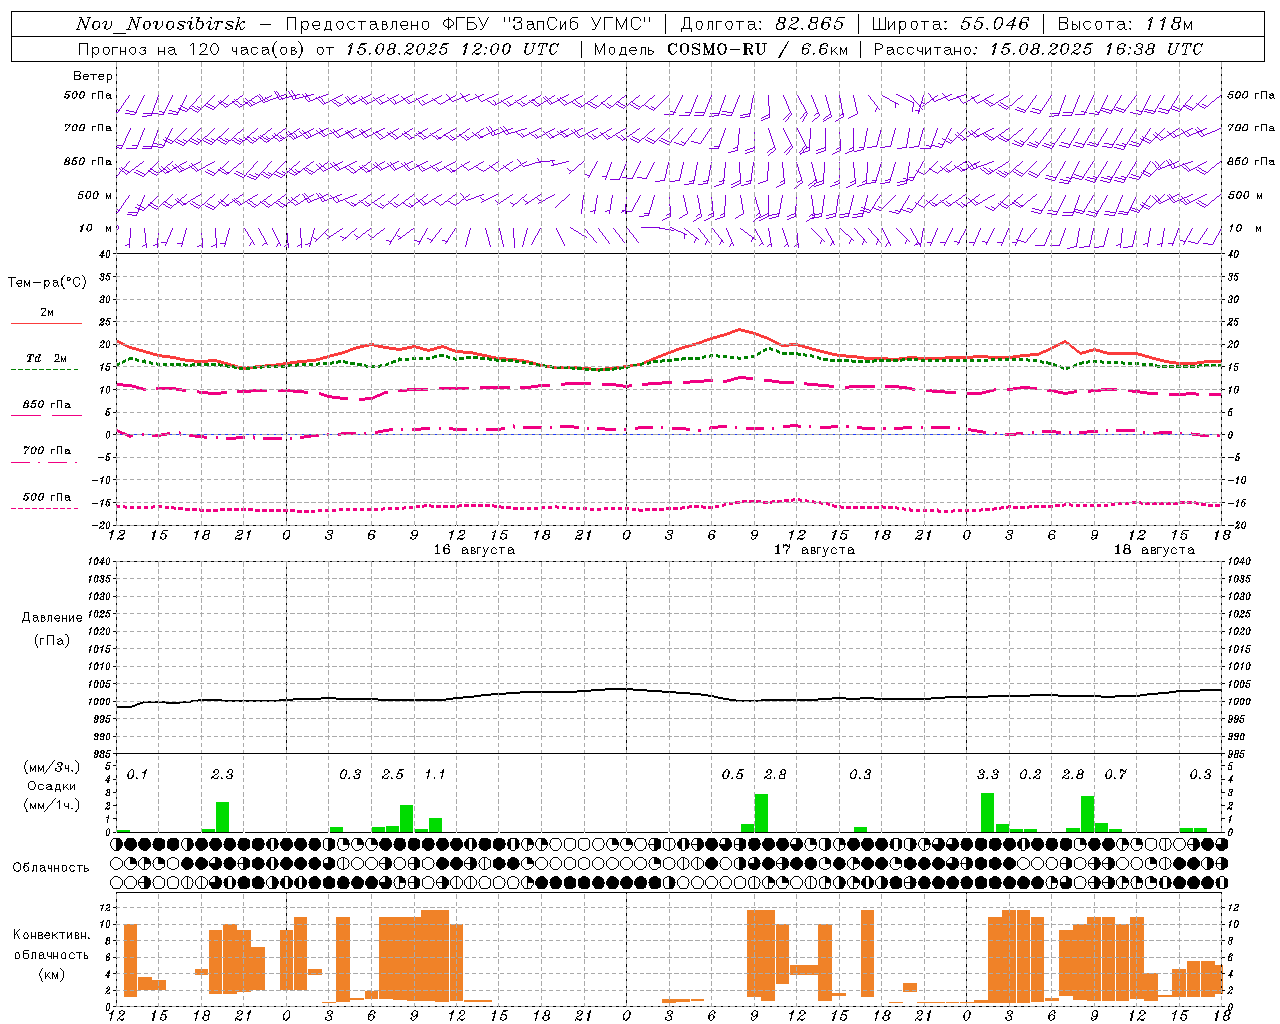The height and width of the screenshot is (1024, 1280).
Task: Click the '2м' temperature legend entry
Action: coord(47,312)
